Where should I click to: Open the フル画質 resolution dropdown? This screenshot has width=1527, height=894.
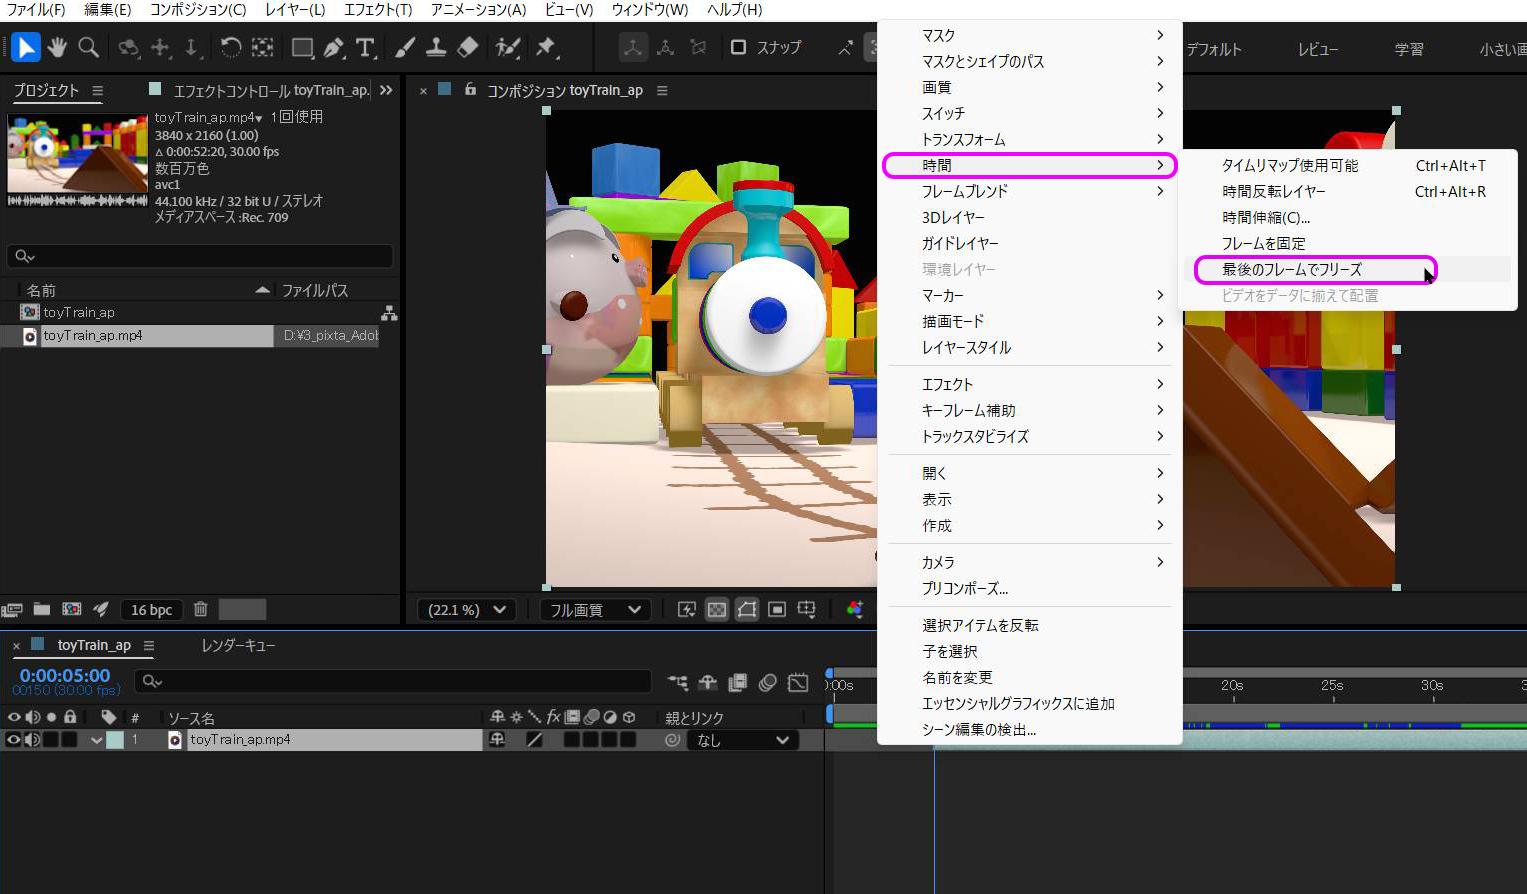coord(595,609)
